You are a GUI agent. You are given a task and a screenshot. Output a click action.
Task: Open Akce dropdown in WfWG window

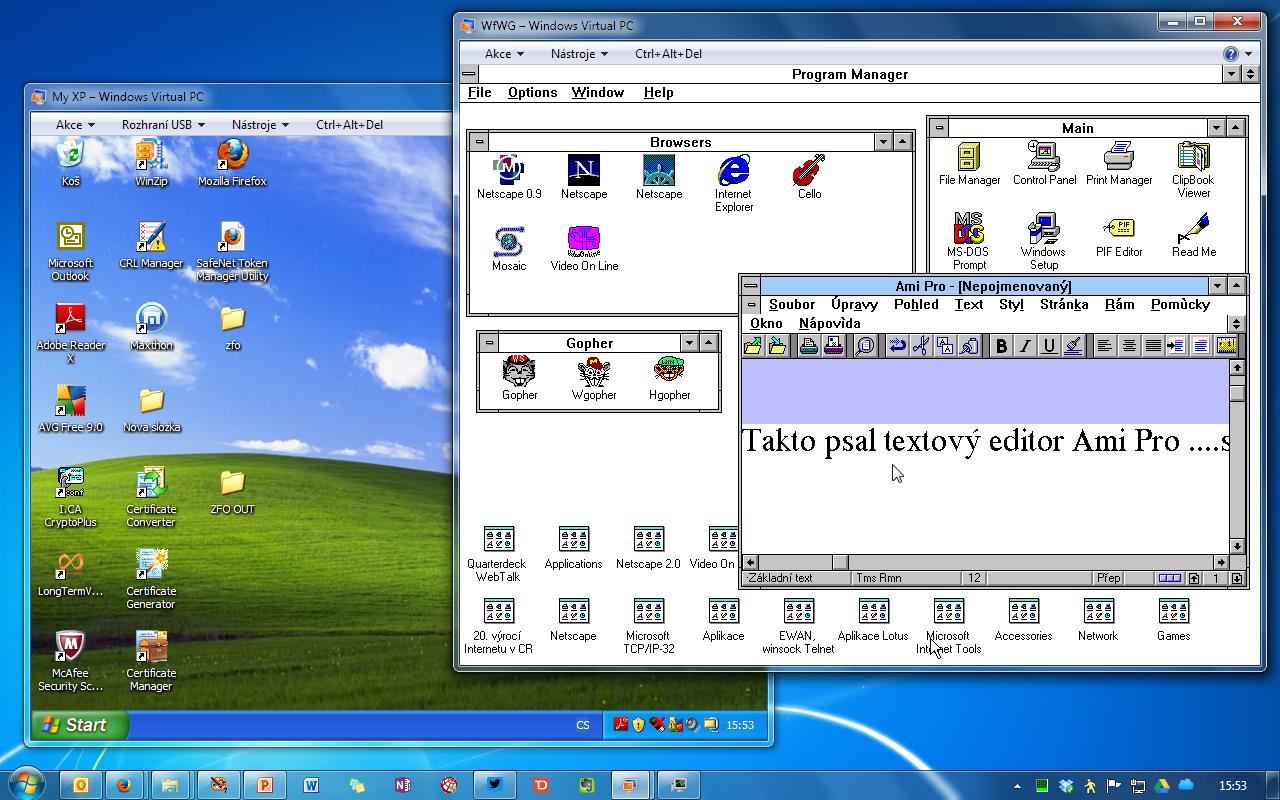point(504,54)
